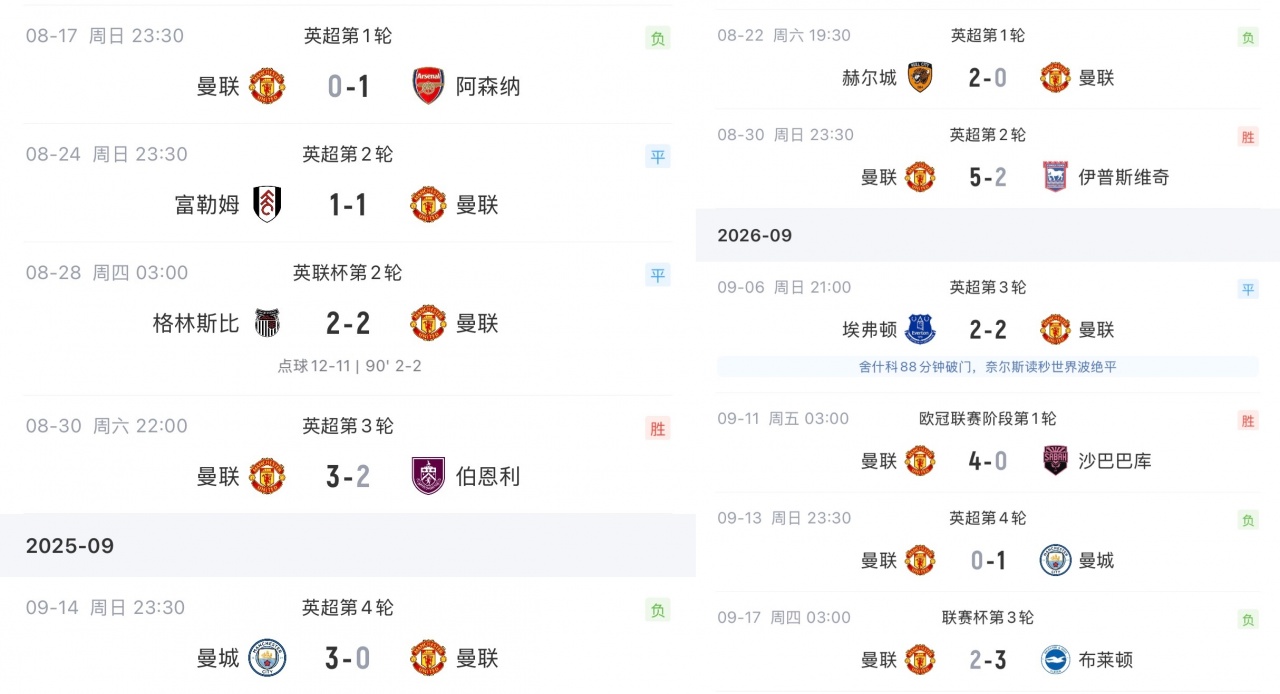Click the Hull City tiger badge
This screenshot has width=1280, height=694.
click(x=920, y=77)
